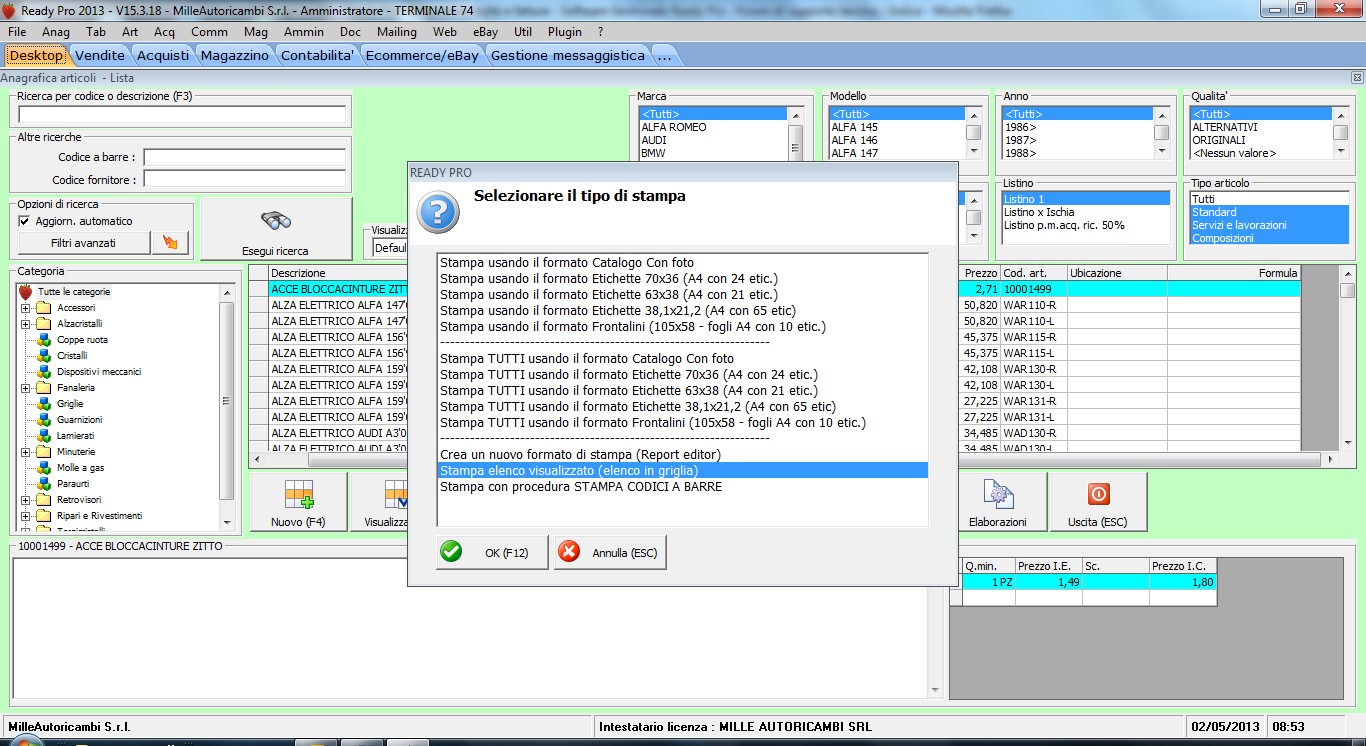Click the Formula column header
This screenshot has height=746, width=1366.
(x=1234, y=273)
